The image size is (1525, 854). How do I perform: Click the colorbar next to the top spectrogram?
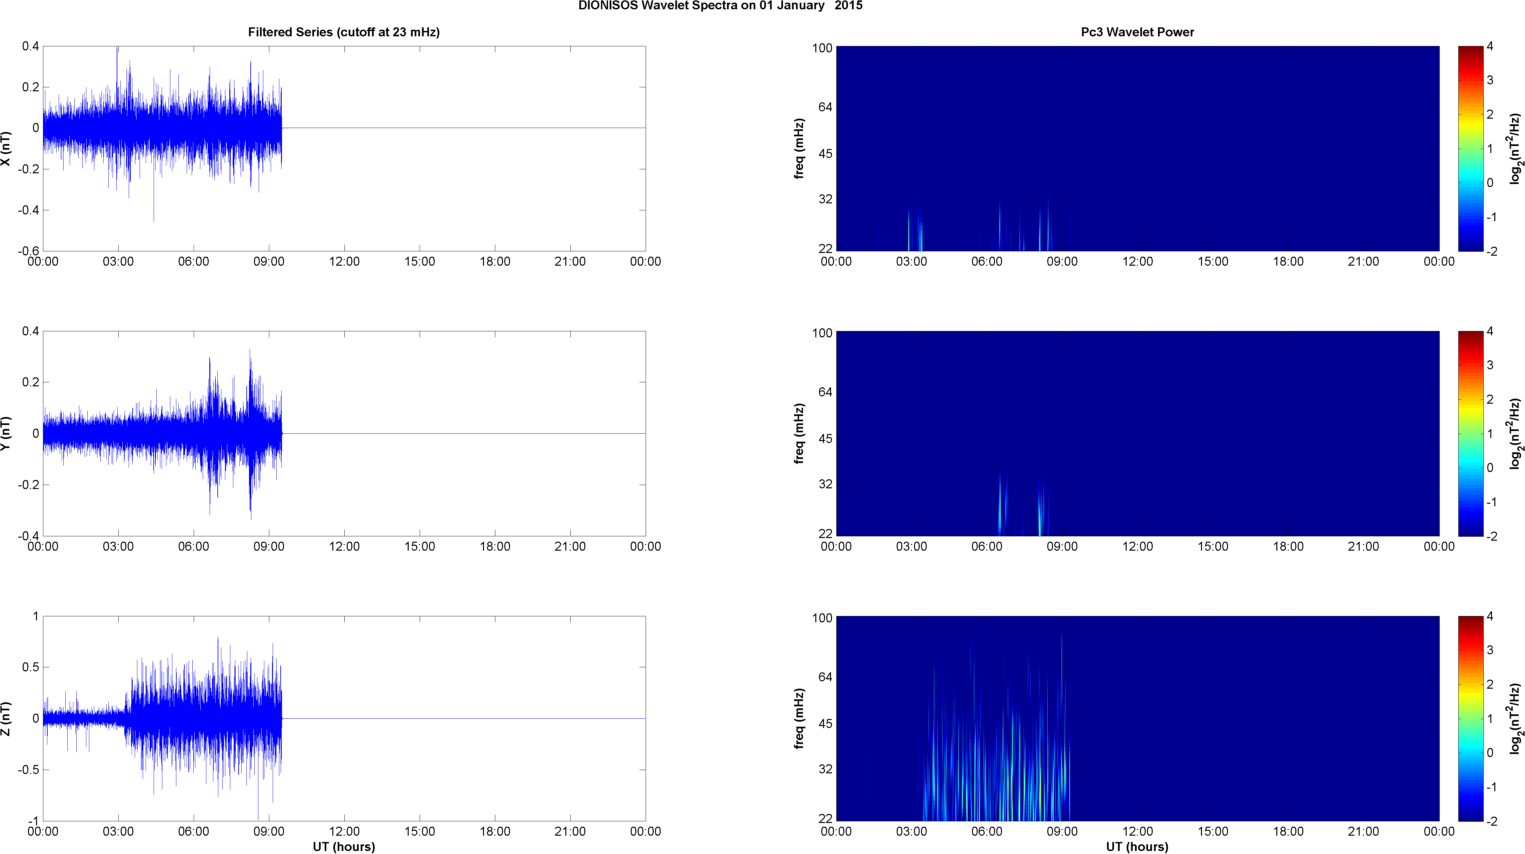click(x=1470, y=149)
